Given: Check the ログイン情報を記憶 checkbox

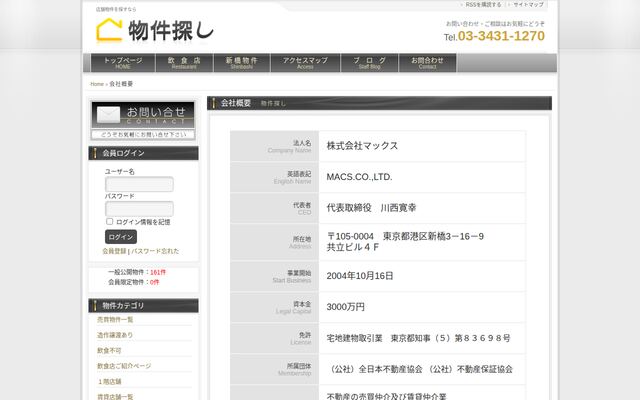Looking at the screenshot, I should coord(109,221).
